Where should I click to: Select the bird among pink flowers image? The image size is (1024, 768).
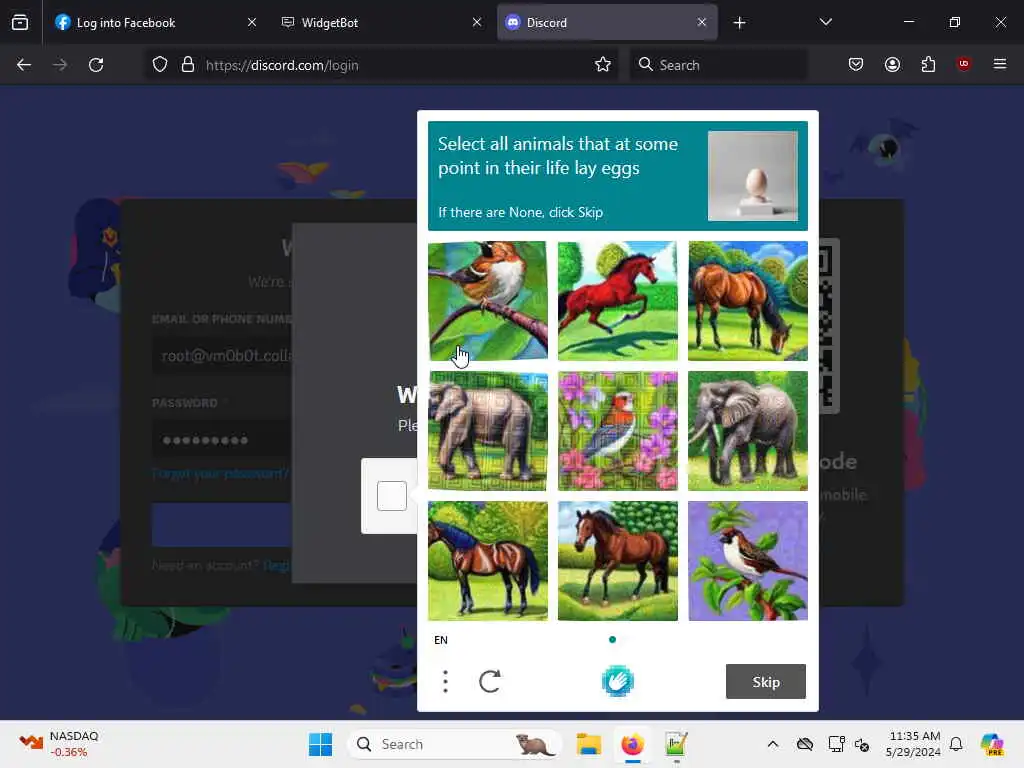coord(617,430)
